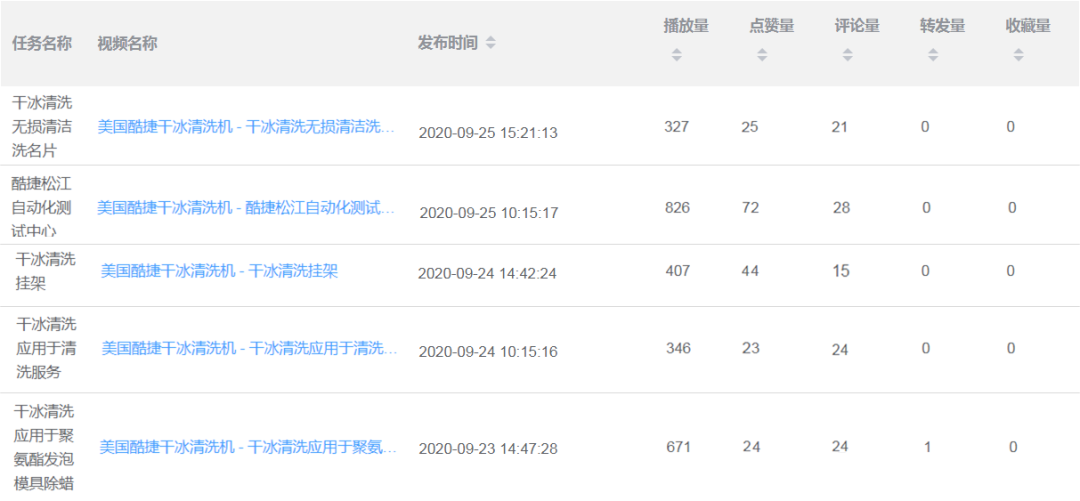Click like count 23
This screenshot has height=501, width=1080.
point(751,348)
